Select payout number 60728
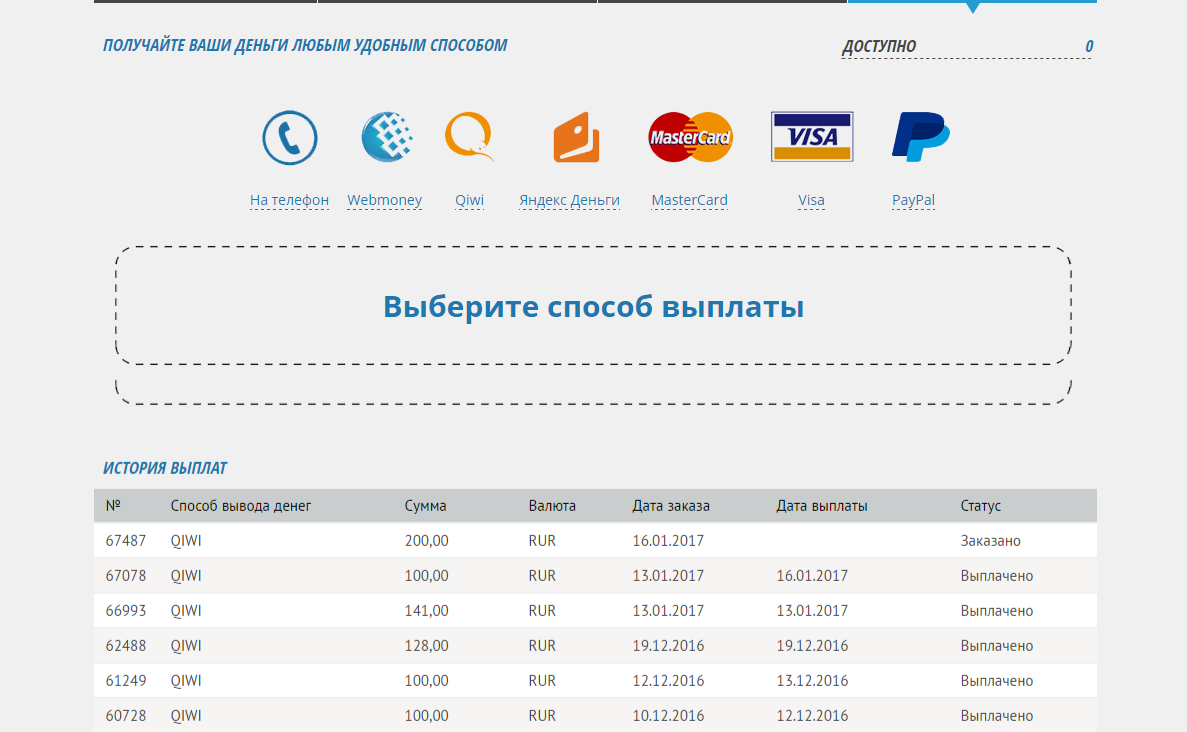 point(126,715)
